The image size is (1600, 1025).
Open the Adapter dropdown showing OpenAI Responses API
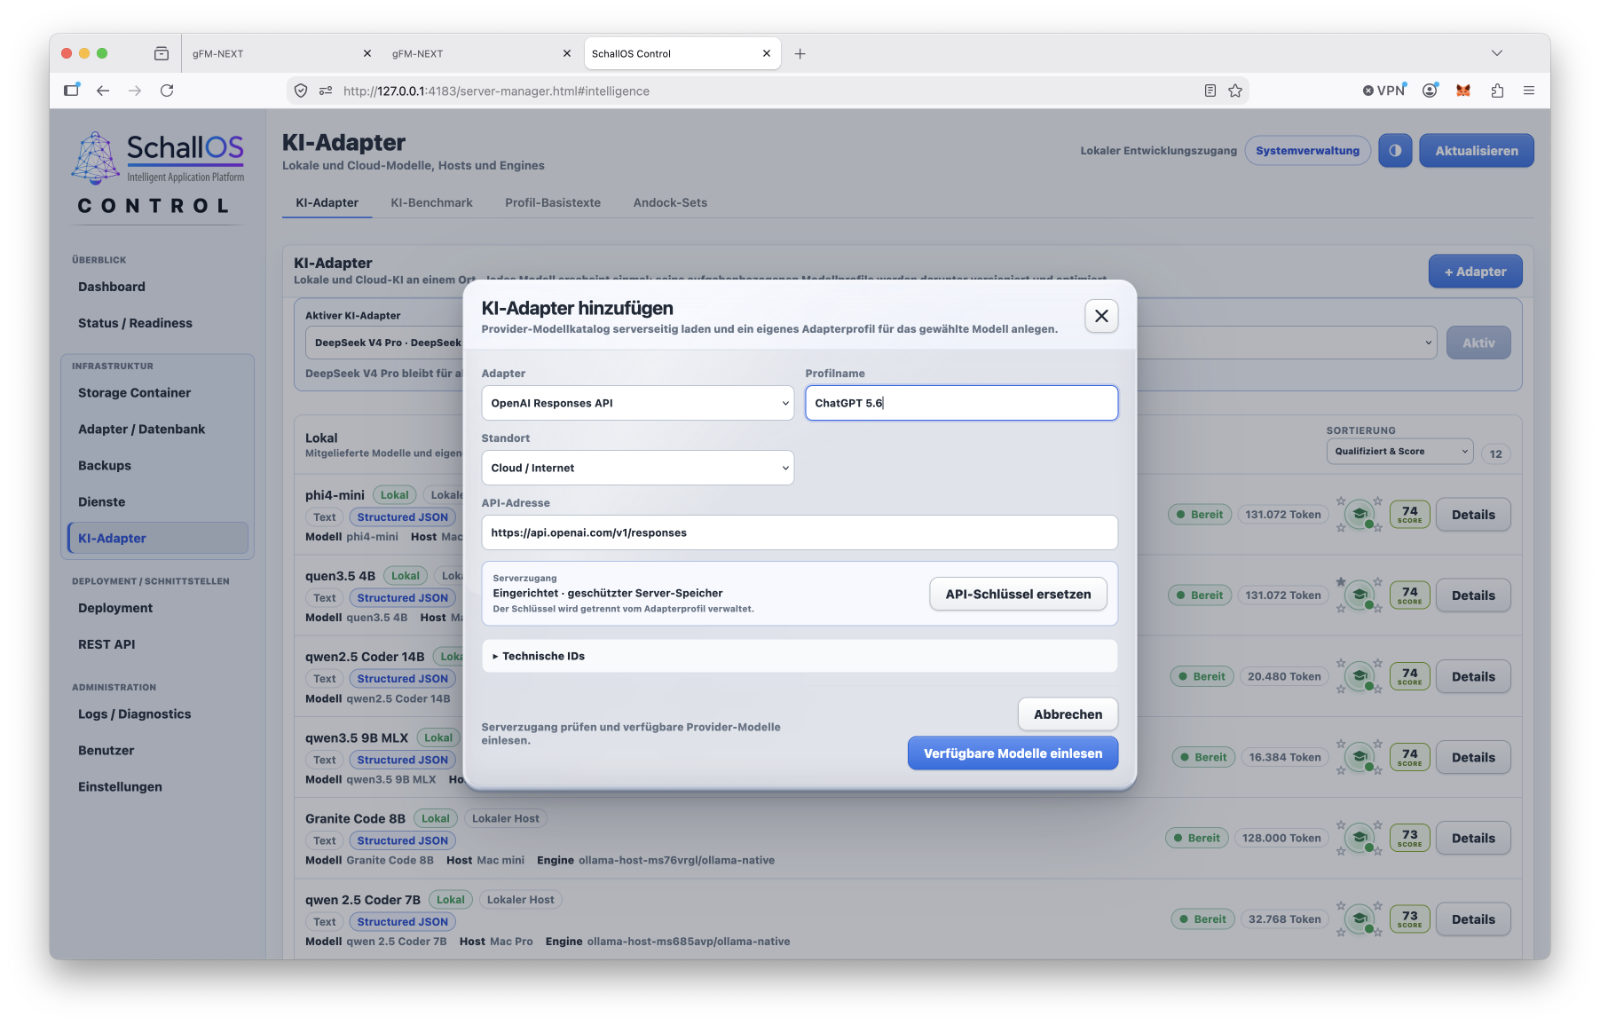pos(637,403)
